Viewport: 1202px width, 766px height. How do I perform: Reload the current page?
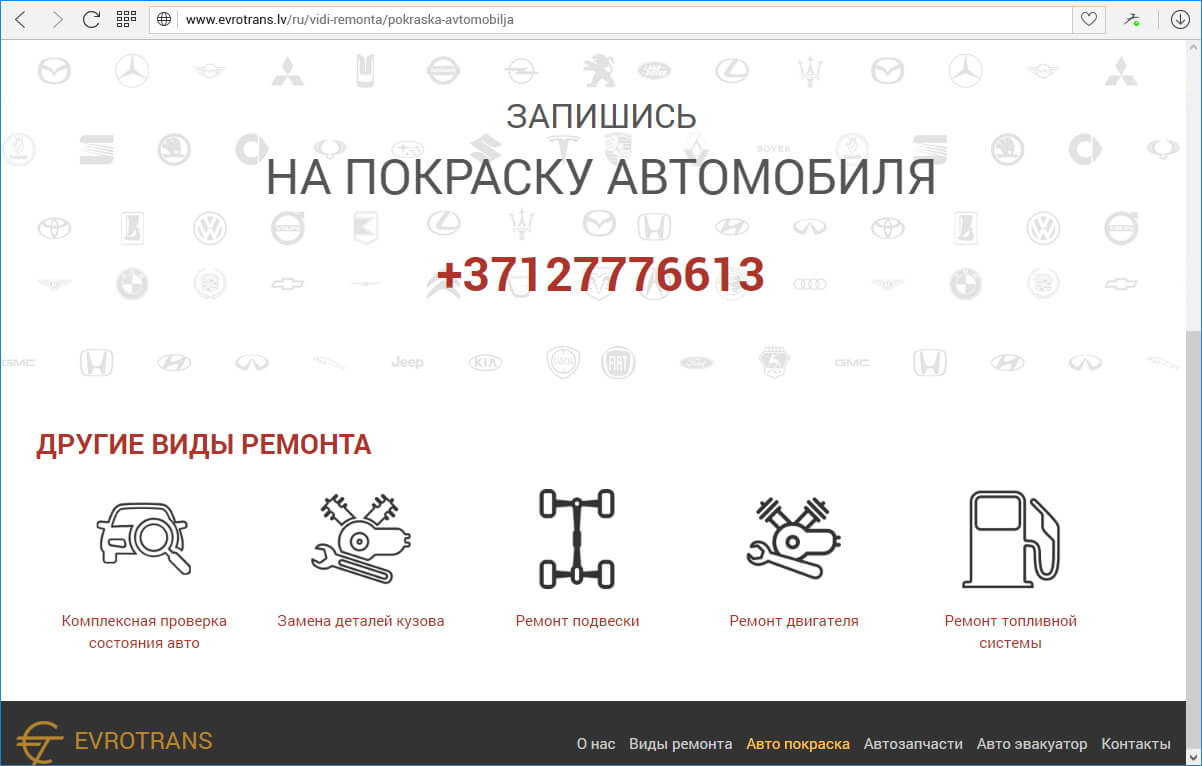point(91,19)
